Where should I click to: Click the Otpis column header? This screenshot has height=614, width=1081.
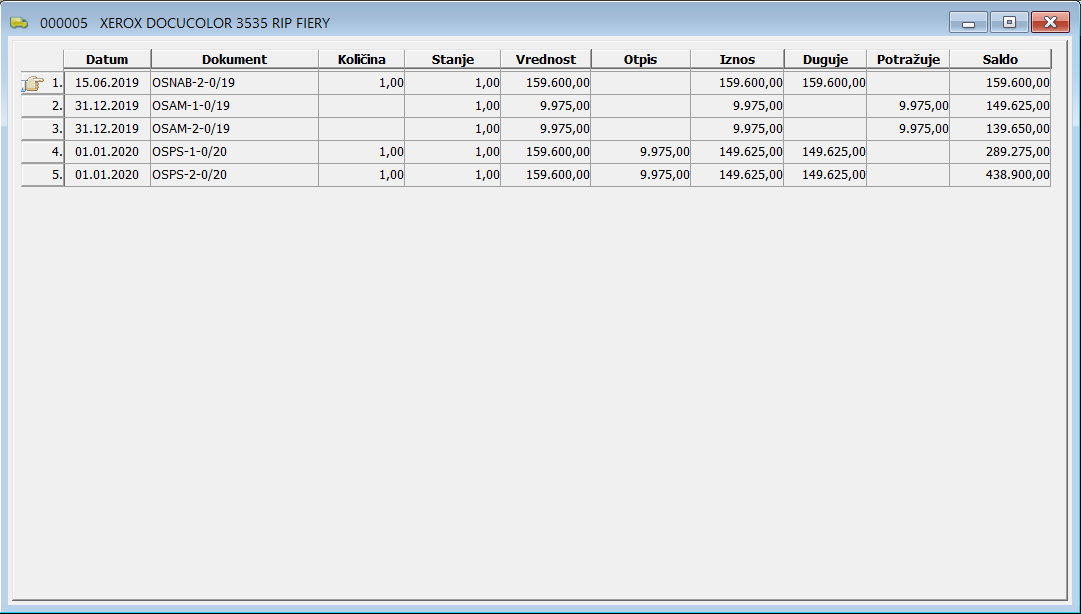(x=640, y=59)
